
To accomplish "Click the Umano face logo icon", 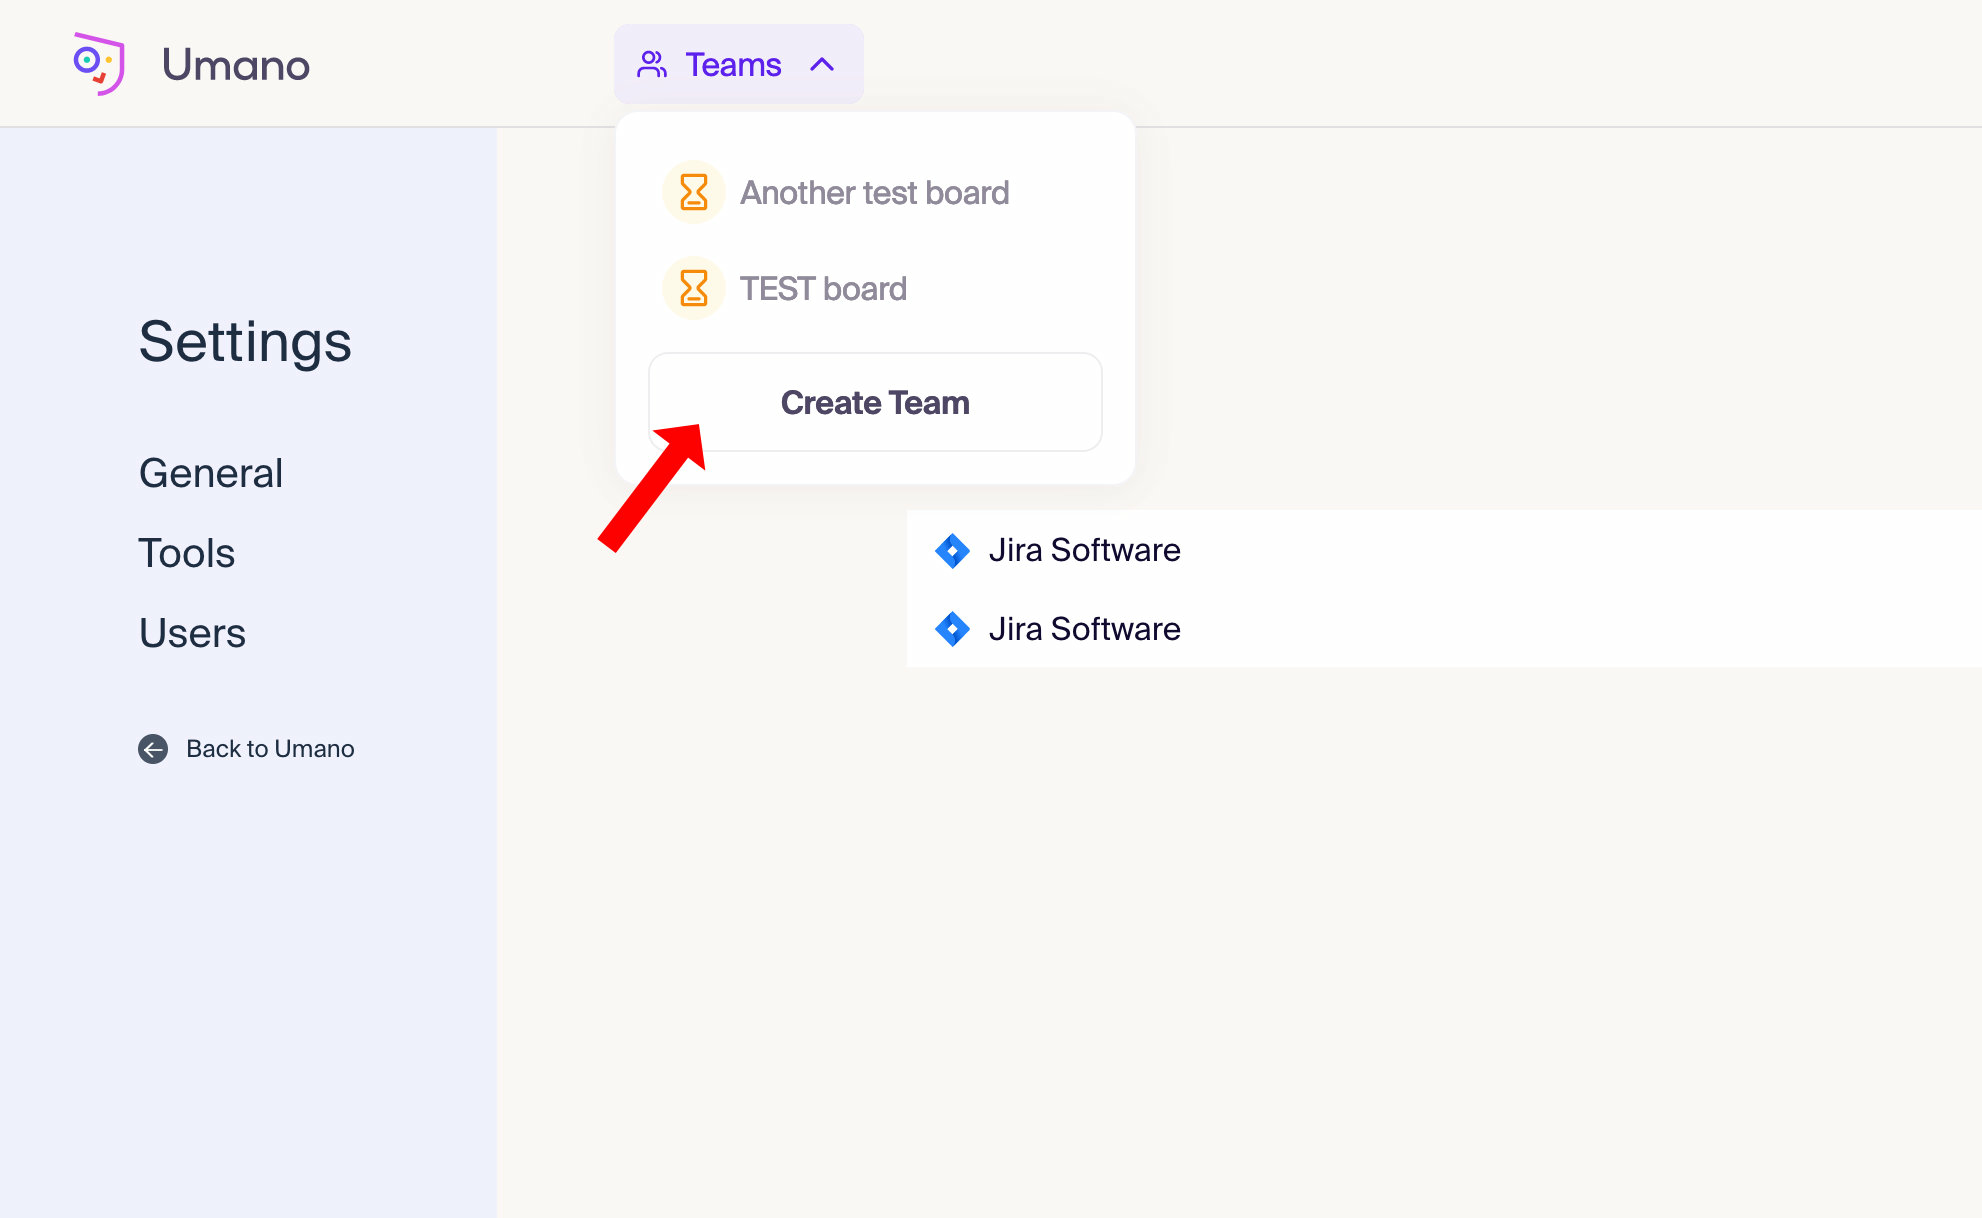I will pos(98,64).
